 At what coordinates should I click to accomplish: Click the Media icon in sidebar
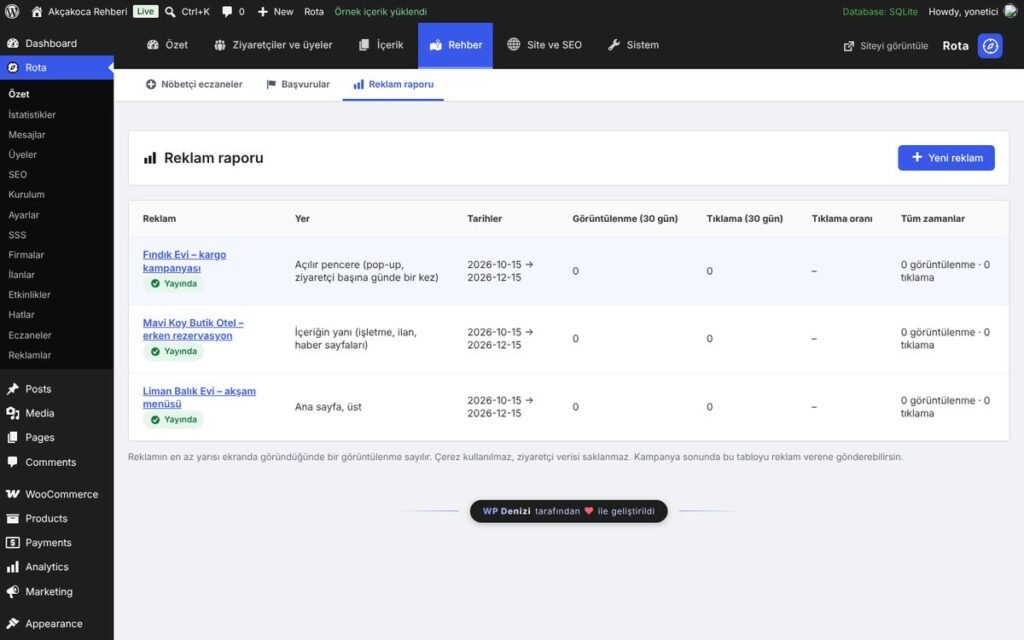[x=12, y=413]
